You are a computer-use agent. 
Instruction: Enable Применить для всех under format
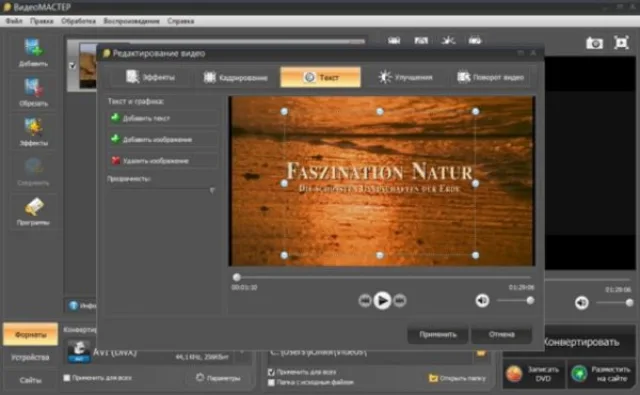[67, 378]
